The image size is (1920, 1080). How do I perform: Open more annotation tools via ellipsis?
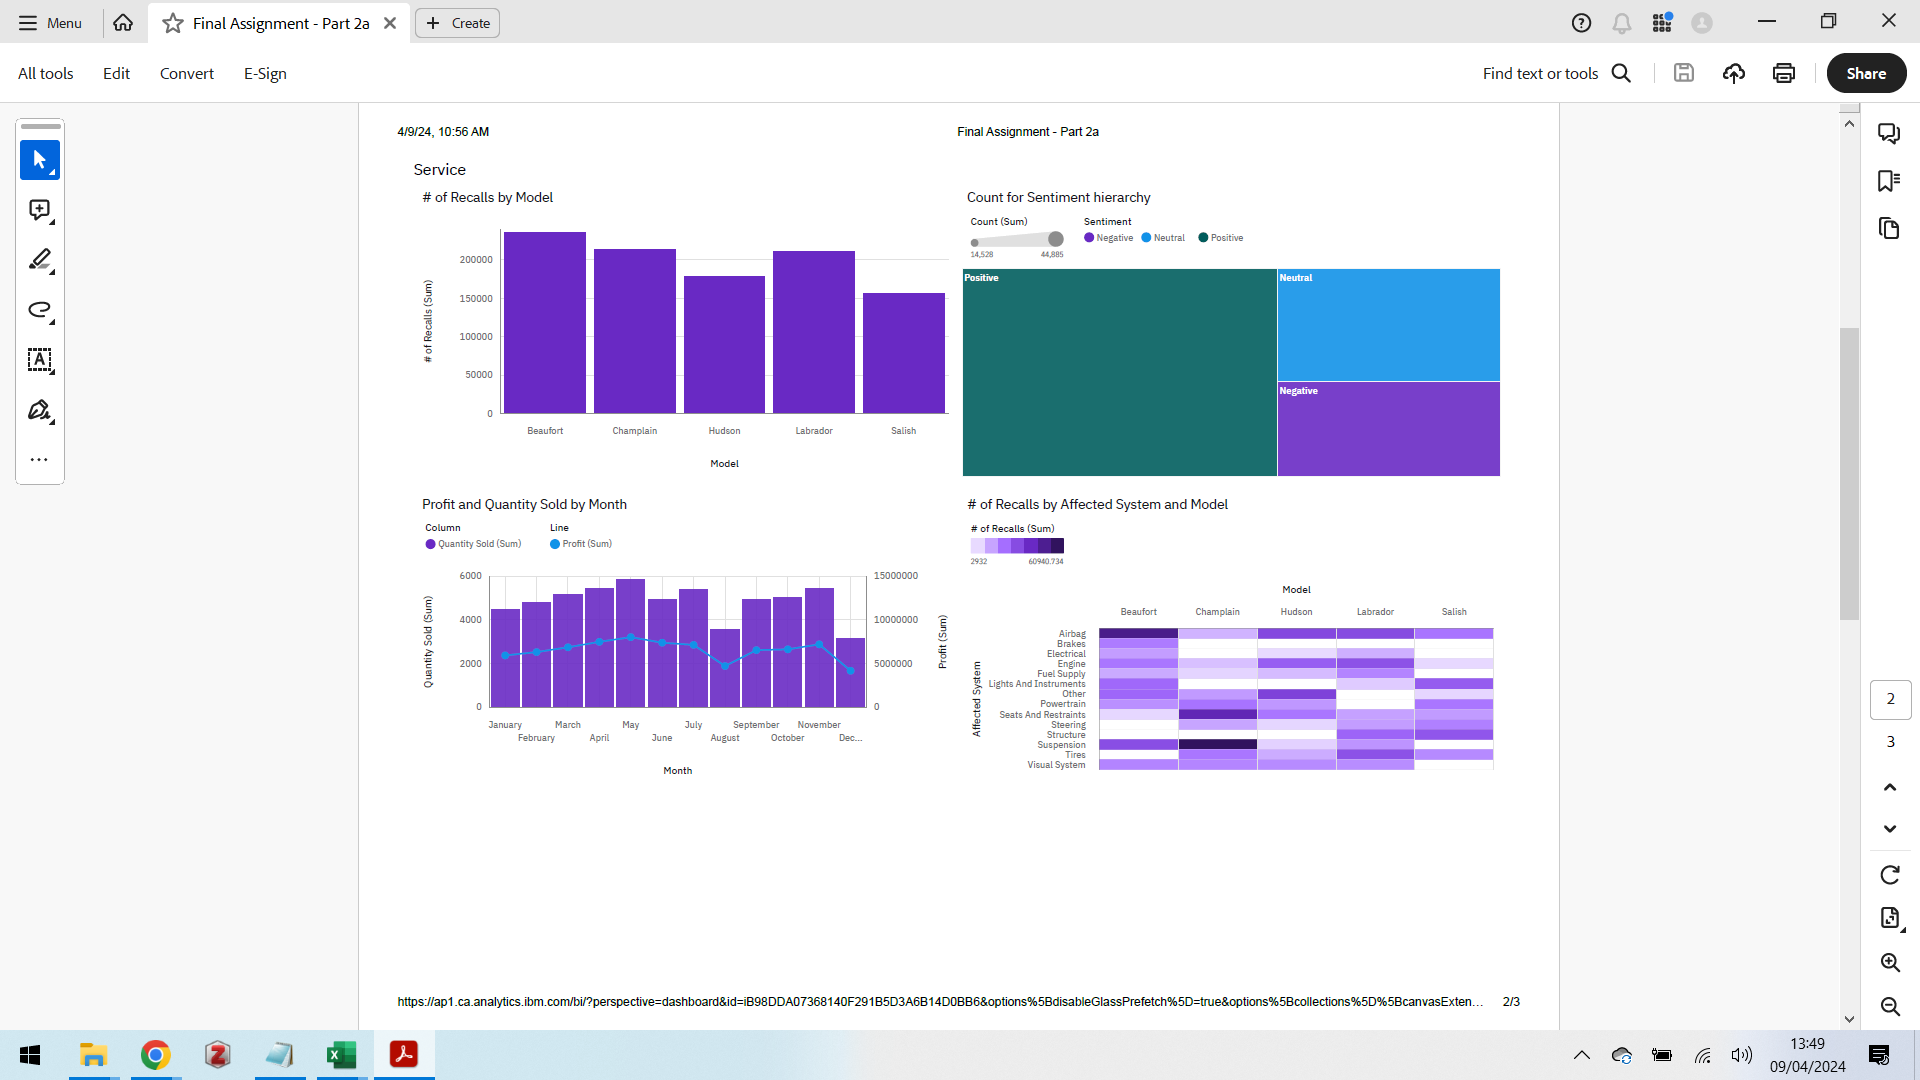39,459
